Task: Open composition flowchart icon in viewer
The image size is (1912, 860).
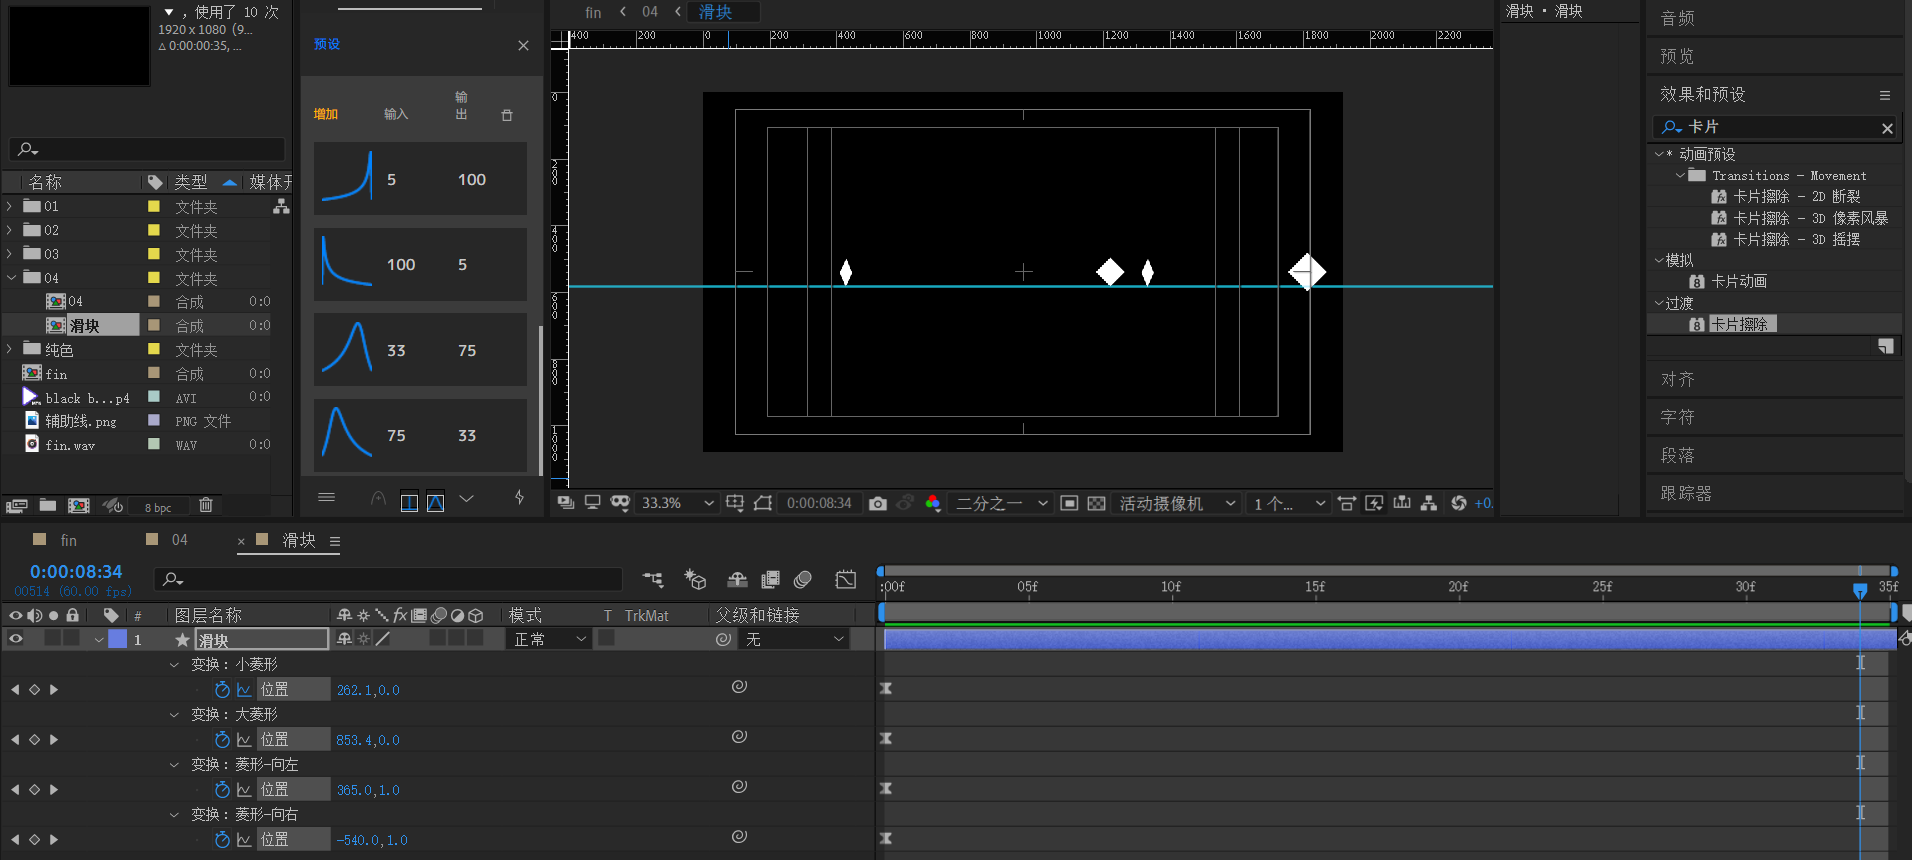Action: click(1429, 503)
